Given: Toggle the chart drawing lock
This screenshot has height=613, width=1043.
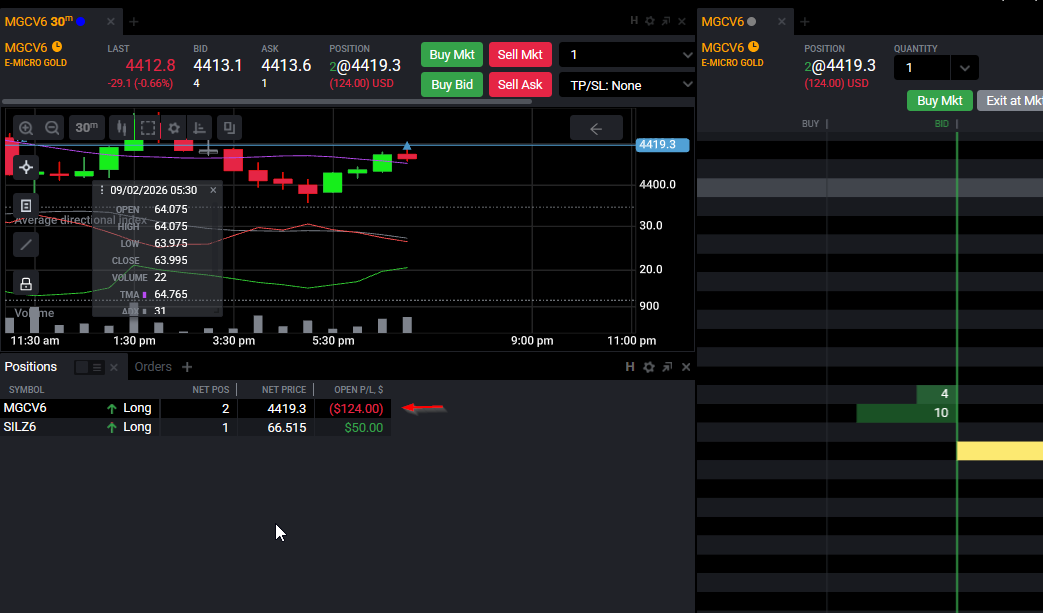Looking at the screenshot, I should click(26, 284).
